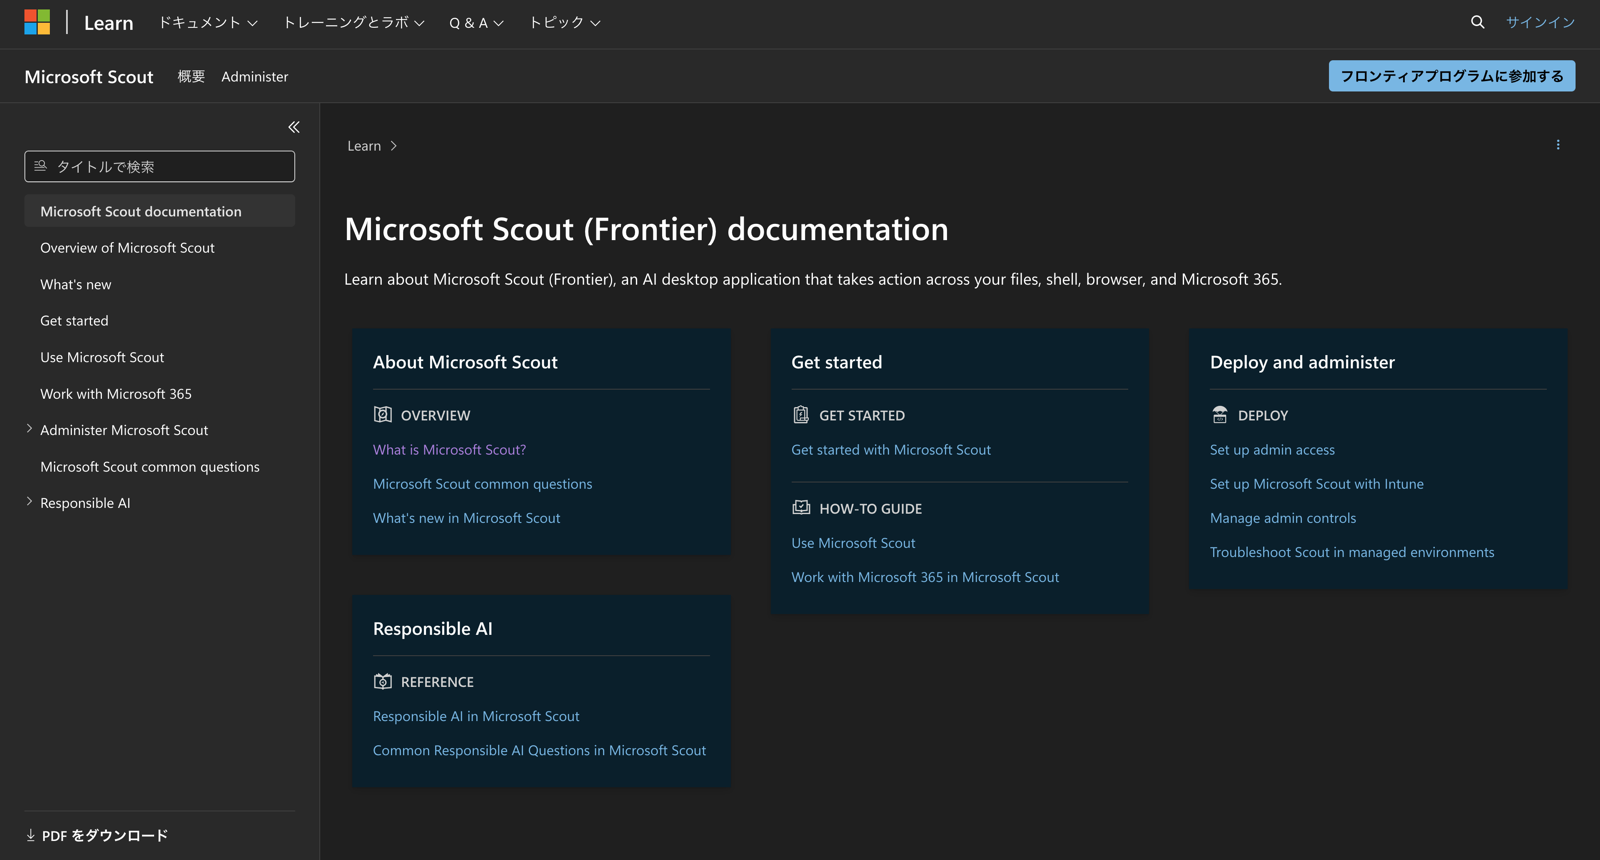This screenshot has width=1600, height=860.
Task: Open the search magnifier icon
Action: pyautogui.click(x=1477, y=22)
